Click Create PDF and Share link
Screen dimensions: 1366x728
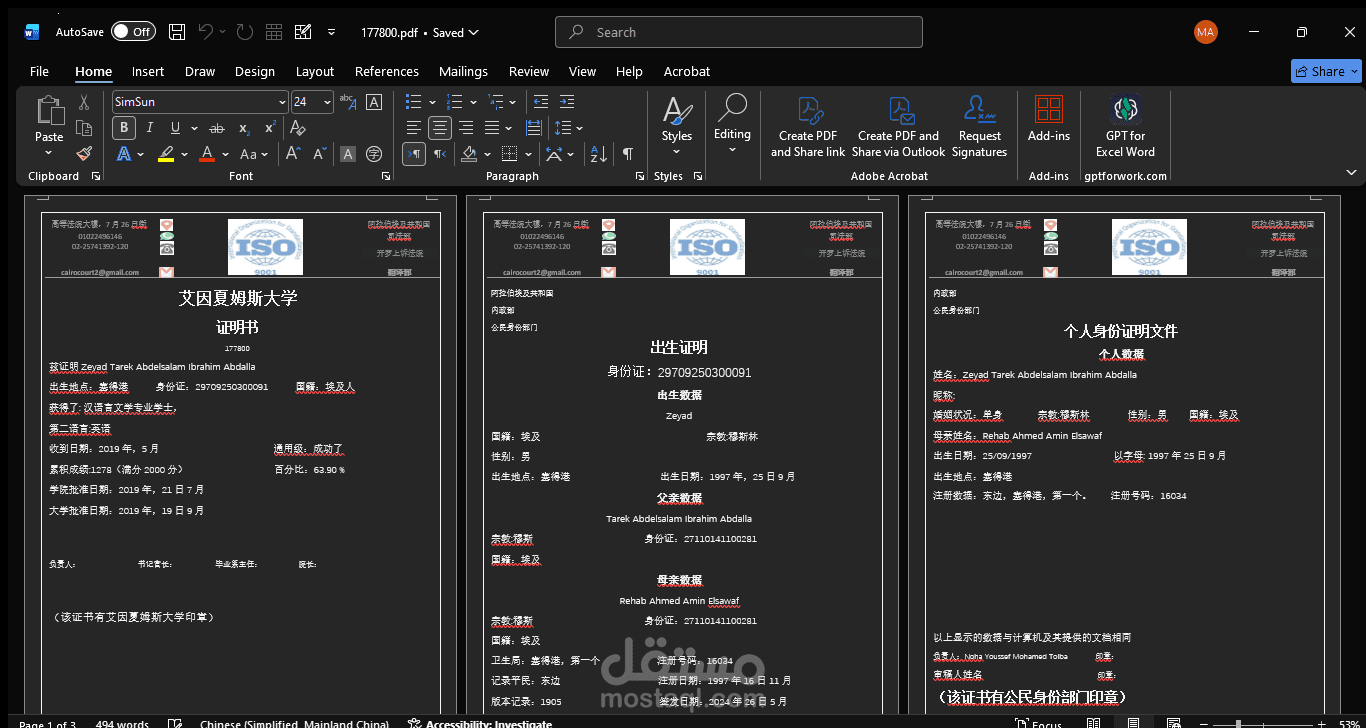808,126
